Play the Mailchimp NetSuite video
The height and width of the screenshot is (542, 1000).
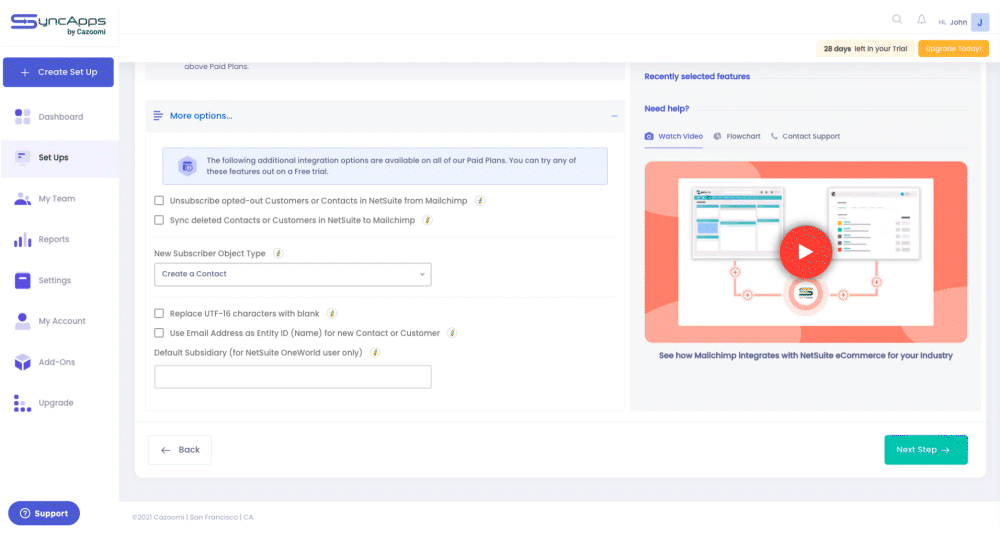(805, 252)
